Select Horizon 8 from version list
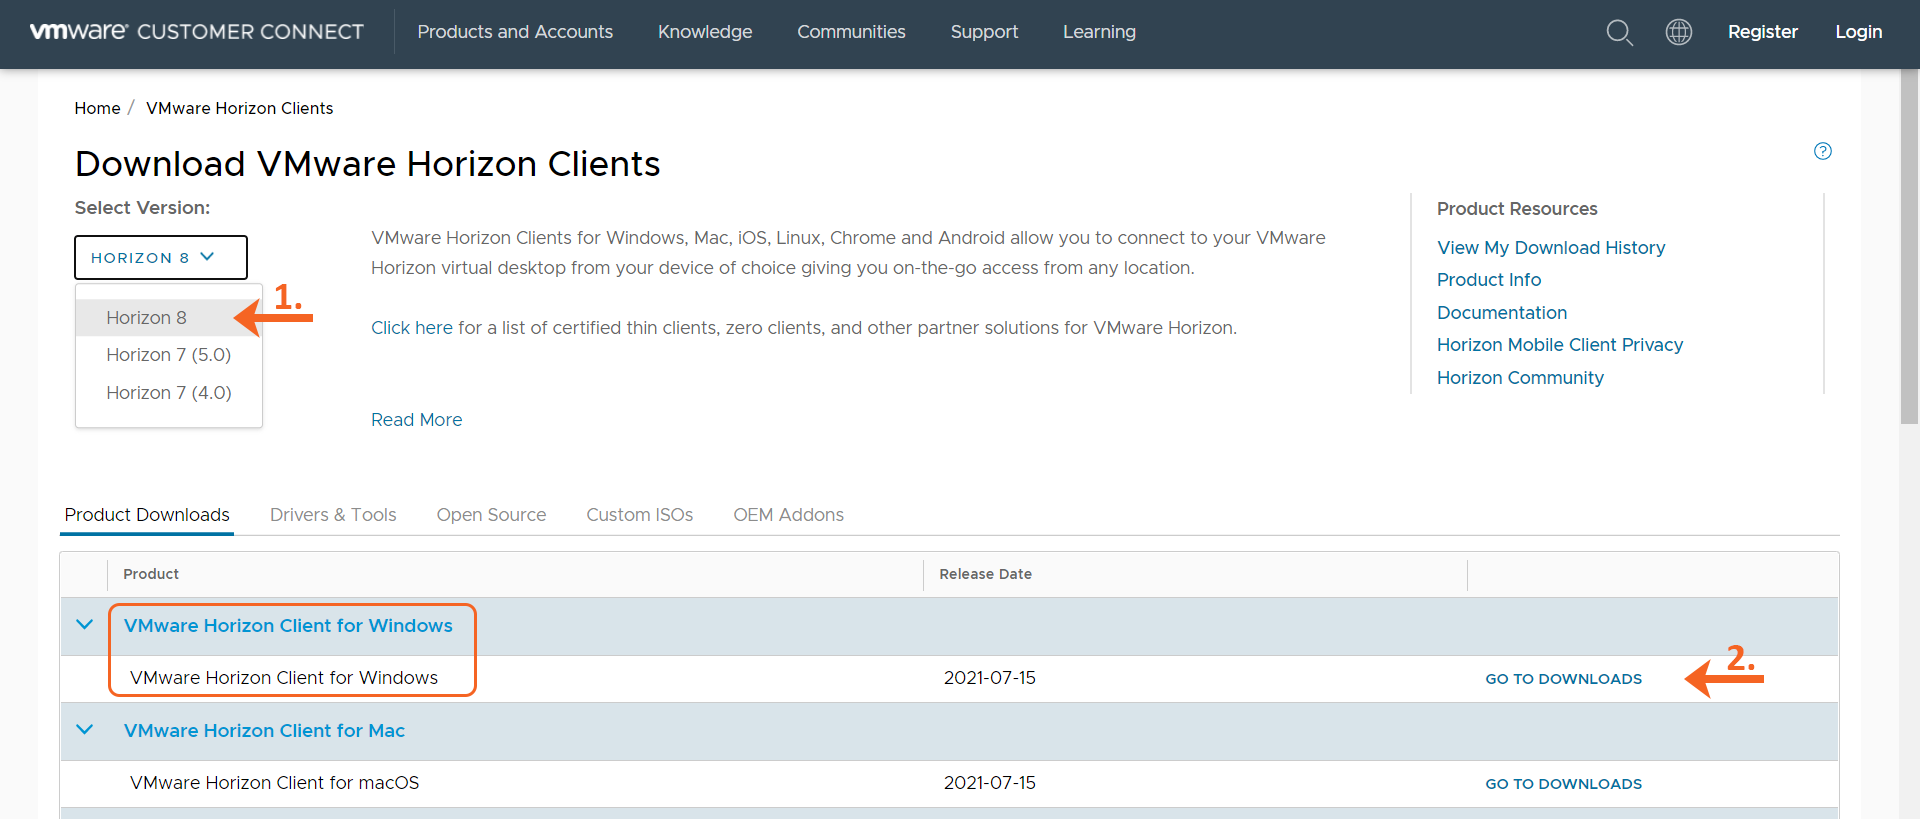Viewport: 1920px width, 819px height. coord(168,317)
